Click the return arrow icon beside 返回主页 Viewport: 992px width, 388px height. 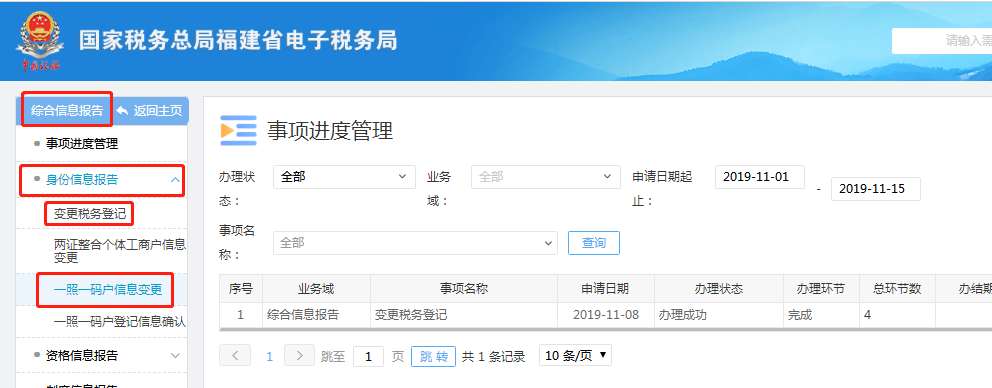123,111
